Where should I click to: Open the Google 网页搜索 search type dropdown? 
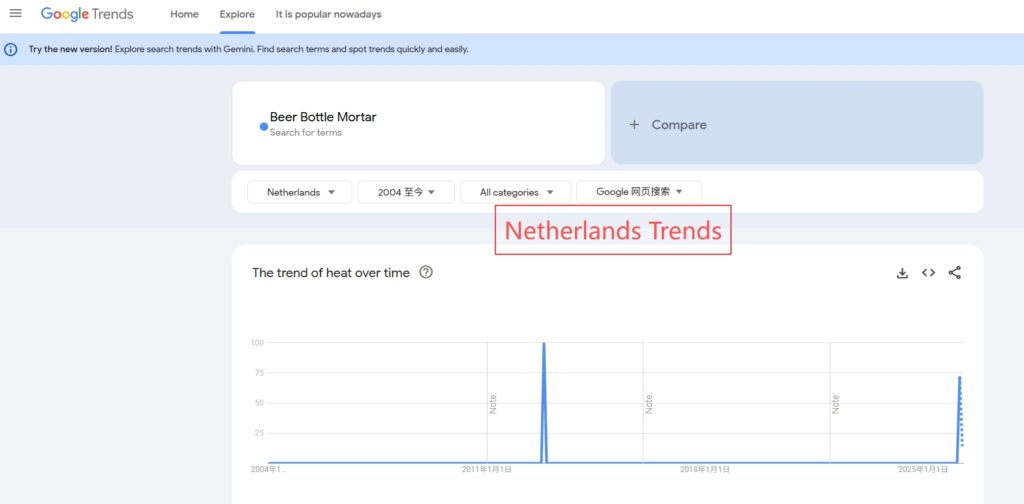(639, 192)
